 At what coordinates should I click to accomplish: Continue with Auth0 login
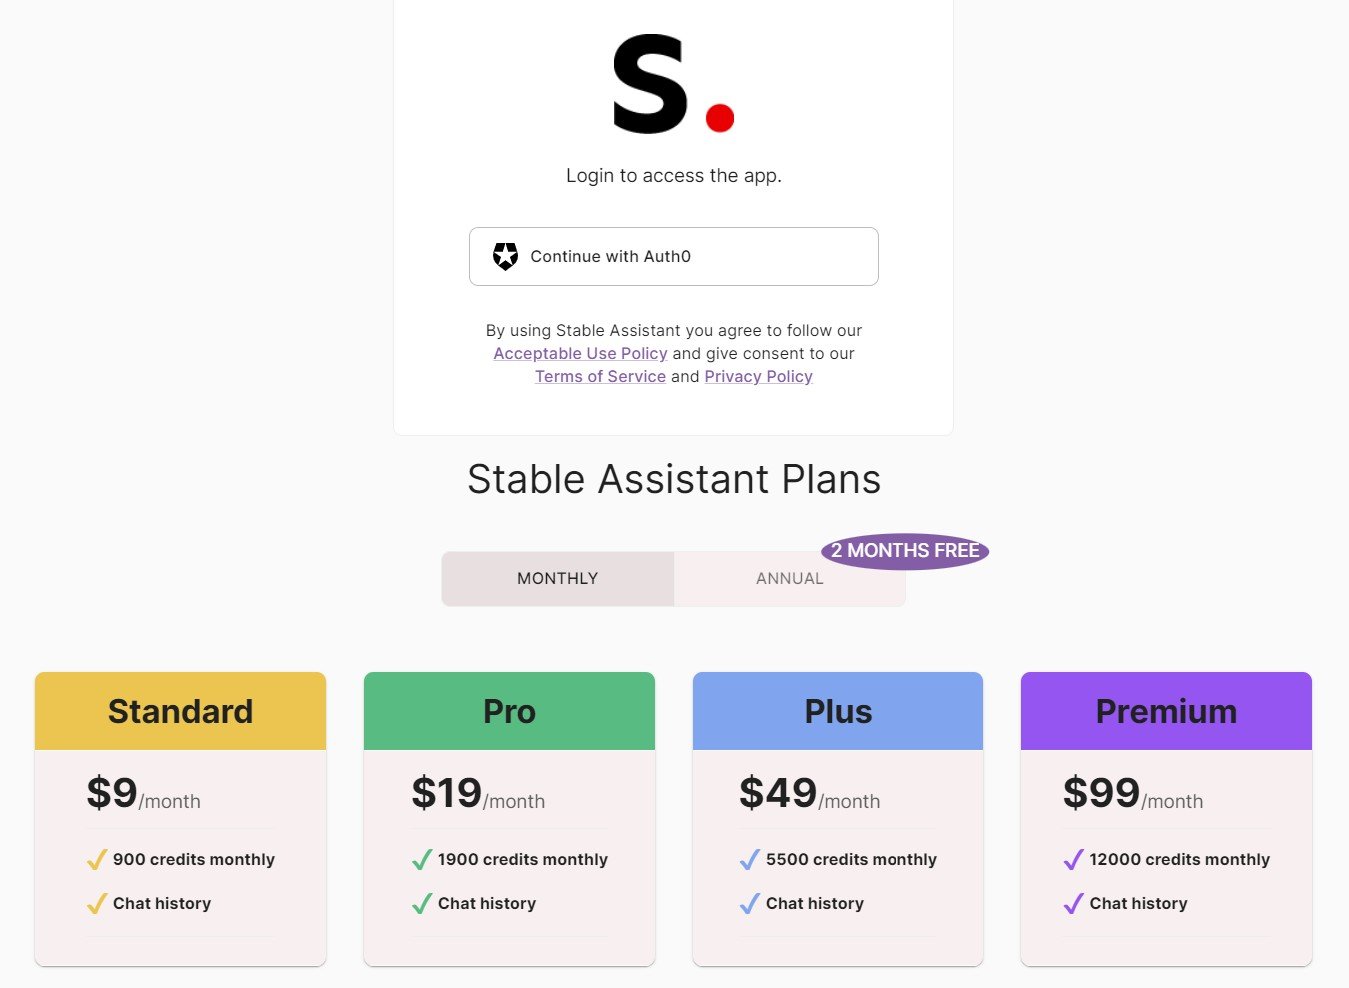click(x=673, y=257)
